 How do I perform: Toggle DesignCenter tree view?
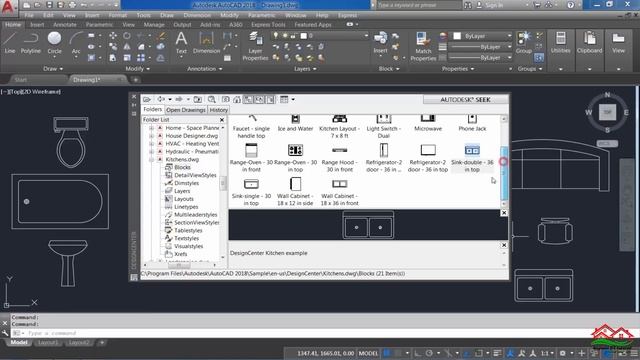(248, 99)
